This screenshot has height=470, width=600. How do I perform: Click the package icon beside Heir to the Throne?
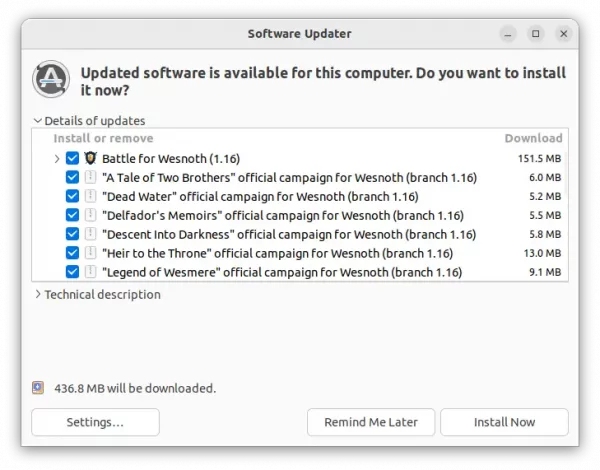90,253
